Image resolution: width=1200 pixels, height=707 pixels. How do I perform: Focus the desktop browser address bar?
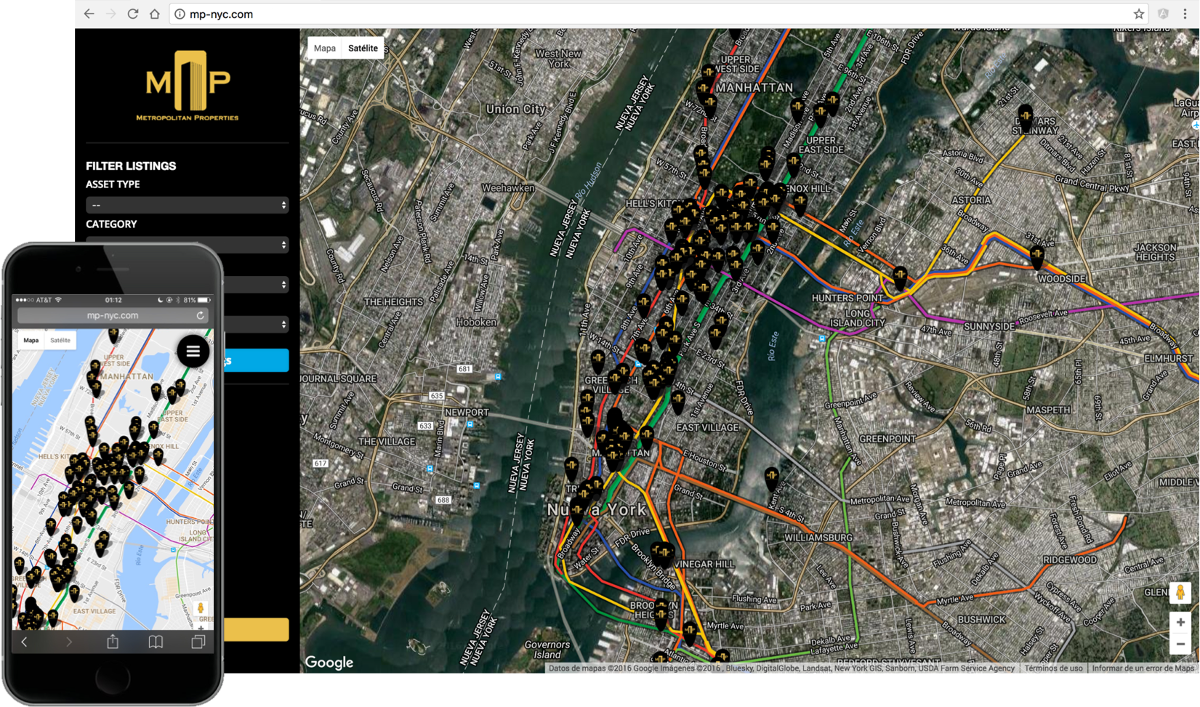(660, 14)
